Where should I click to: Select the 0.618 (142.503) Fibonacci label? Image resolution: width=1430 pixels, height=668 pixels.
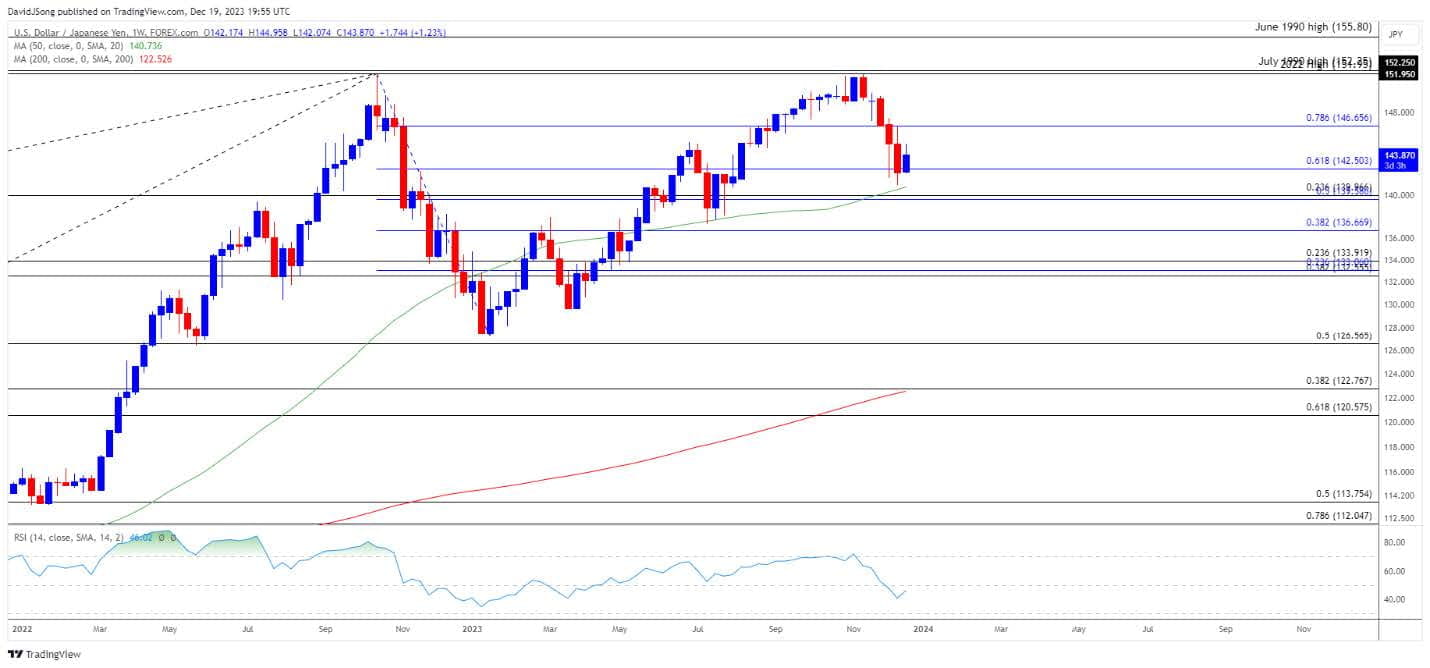(1339, 160)
